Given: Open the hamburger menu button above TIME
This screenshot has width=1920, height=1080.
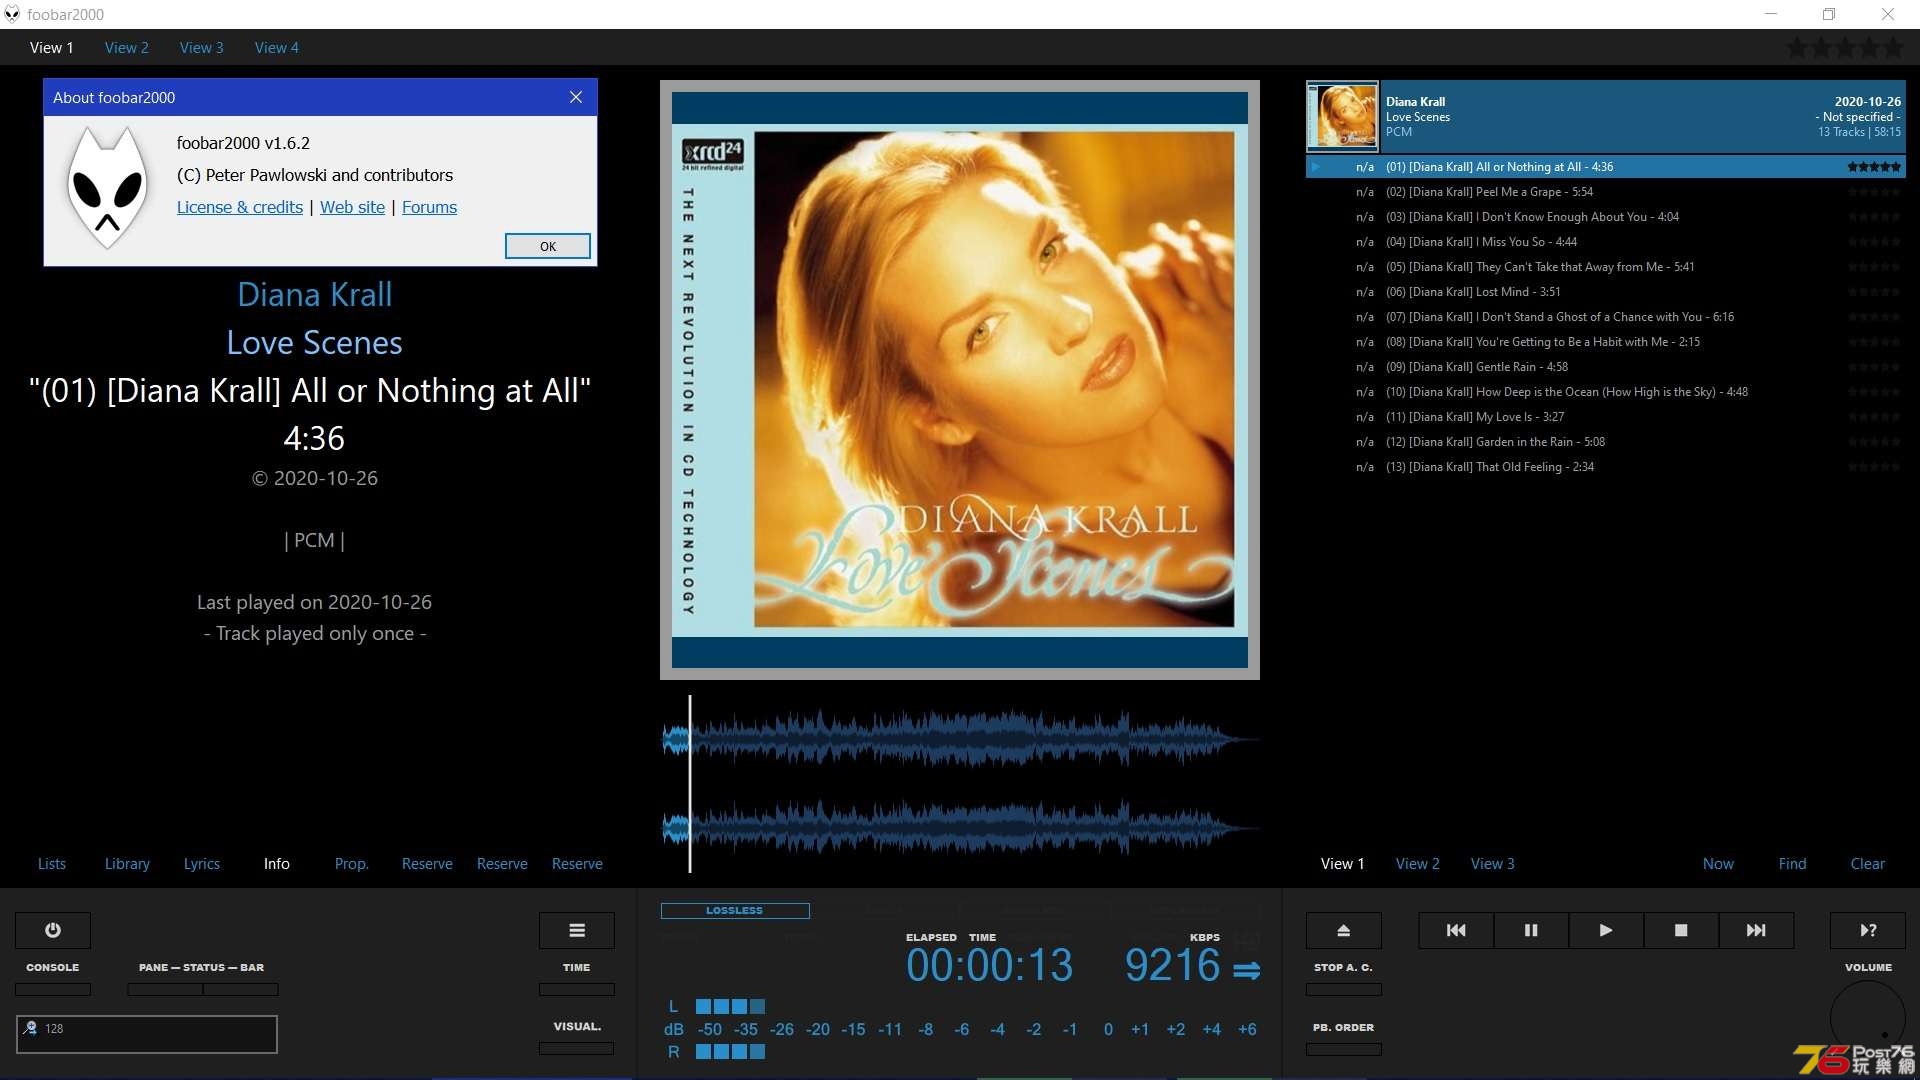Looking at the screenshot, I should (x=577, y=930).
